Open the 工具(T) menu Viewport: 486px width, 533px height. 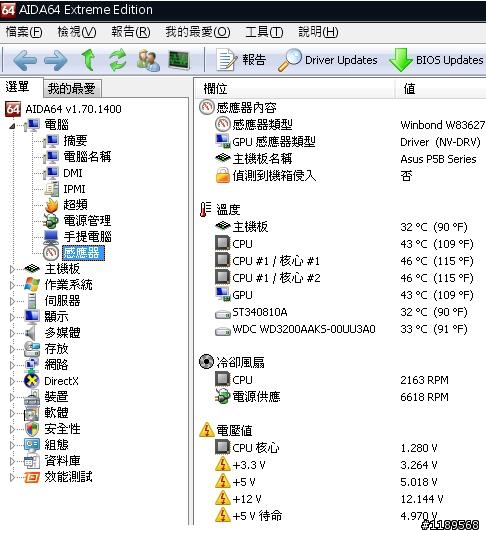[x=264, y=32]
